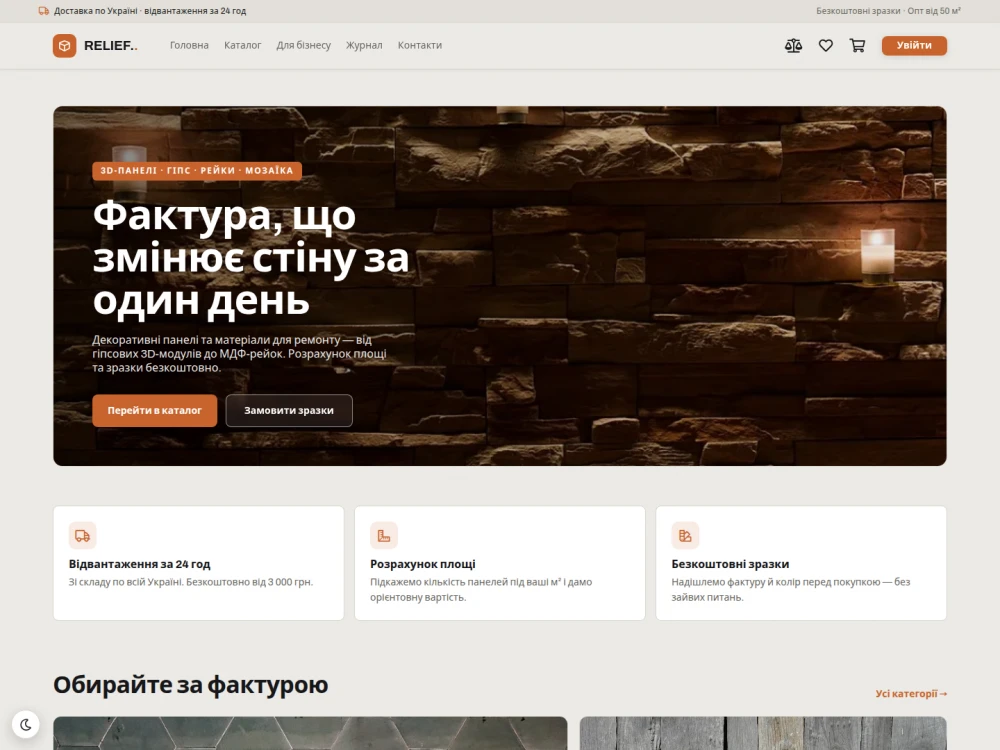Open the compare scales icon
Screen dimensions: 1000x750
[793, 46]
